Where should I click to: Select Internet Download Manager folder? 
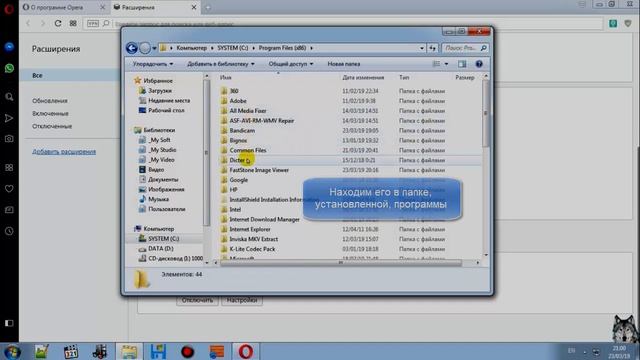point(264,220)
